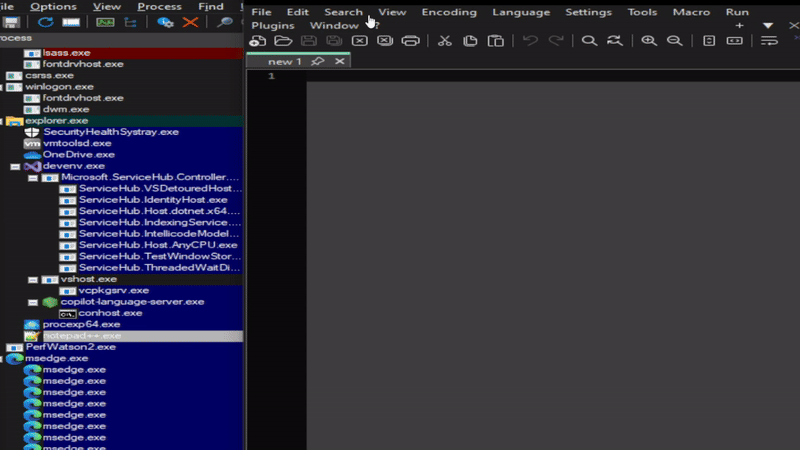The height and width of the screenshot is (450, 800).
Task: Click the Paste clipboard icon
Action: coord(496,41)
